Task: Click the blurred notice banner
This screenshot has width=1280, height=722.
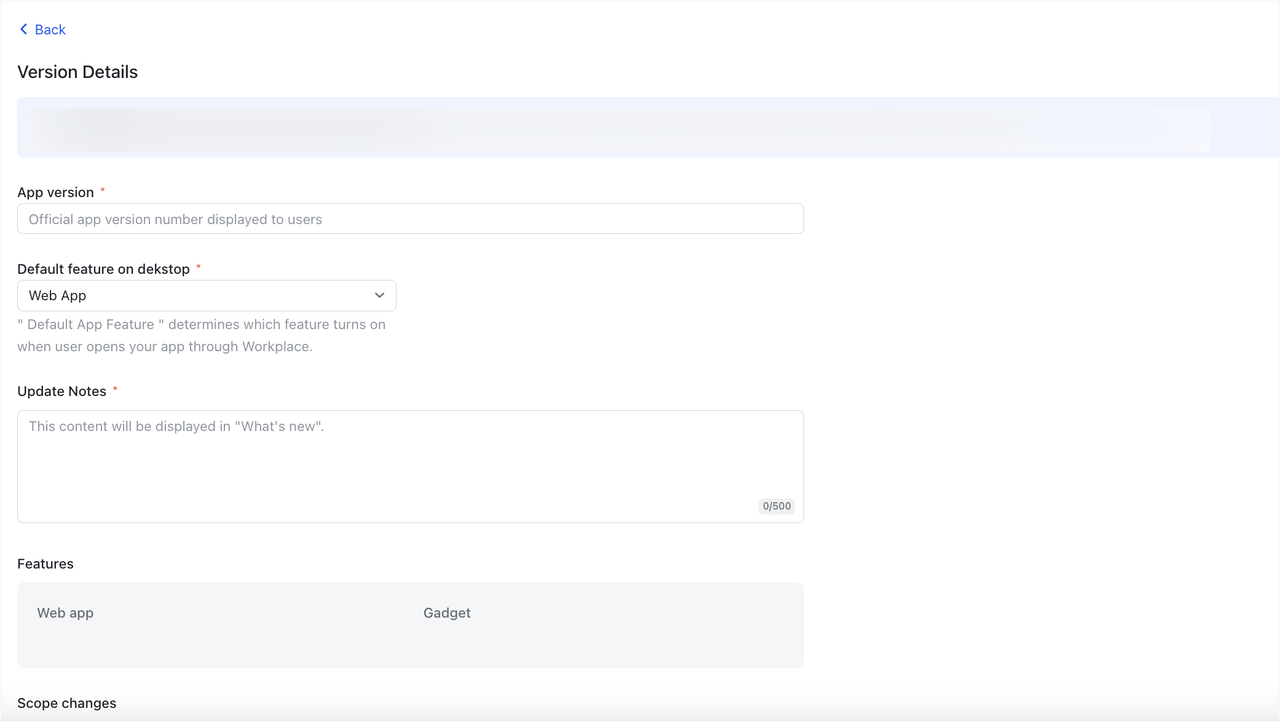Action: point(640,128)
